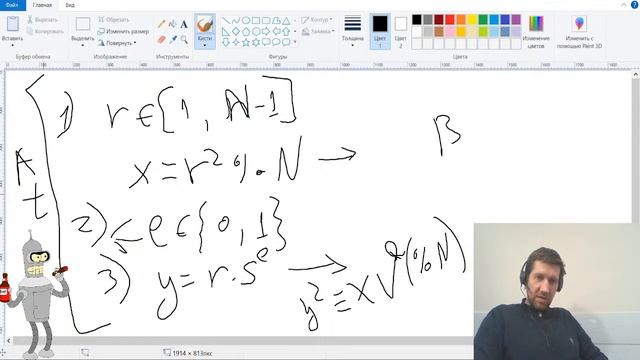Activate Цвет 2 background color
This screenshot has width=640, height=360.
(x=400, y=32)
